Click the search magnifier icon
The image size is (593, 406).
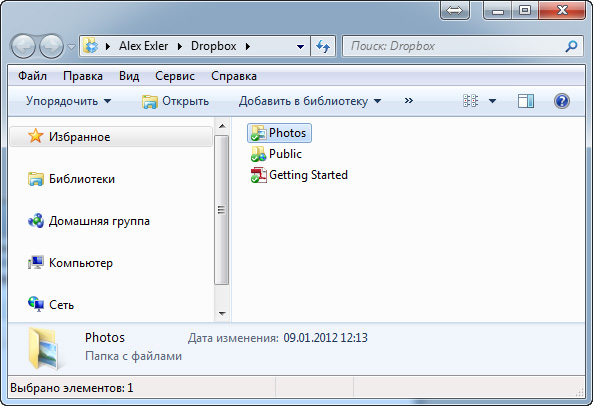[571, 46]
